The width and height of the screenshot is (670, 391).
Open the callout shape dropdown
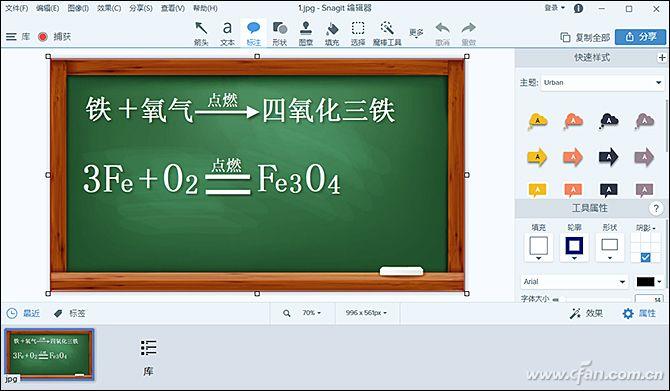click(609, 247)
